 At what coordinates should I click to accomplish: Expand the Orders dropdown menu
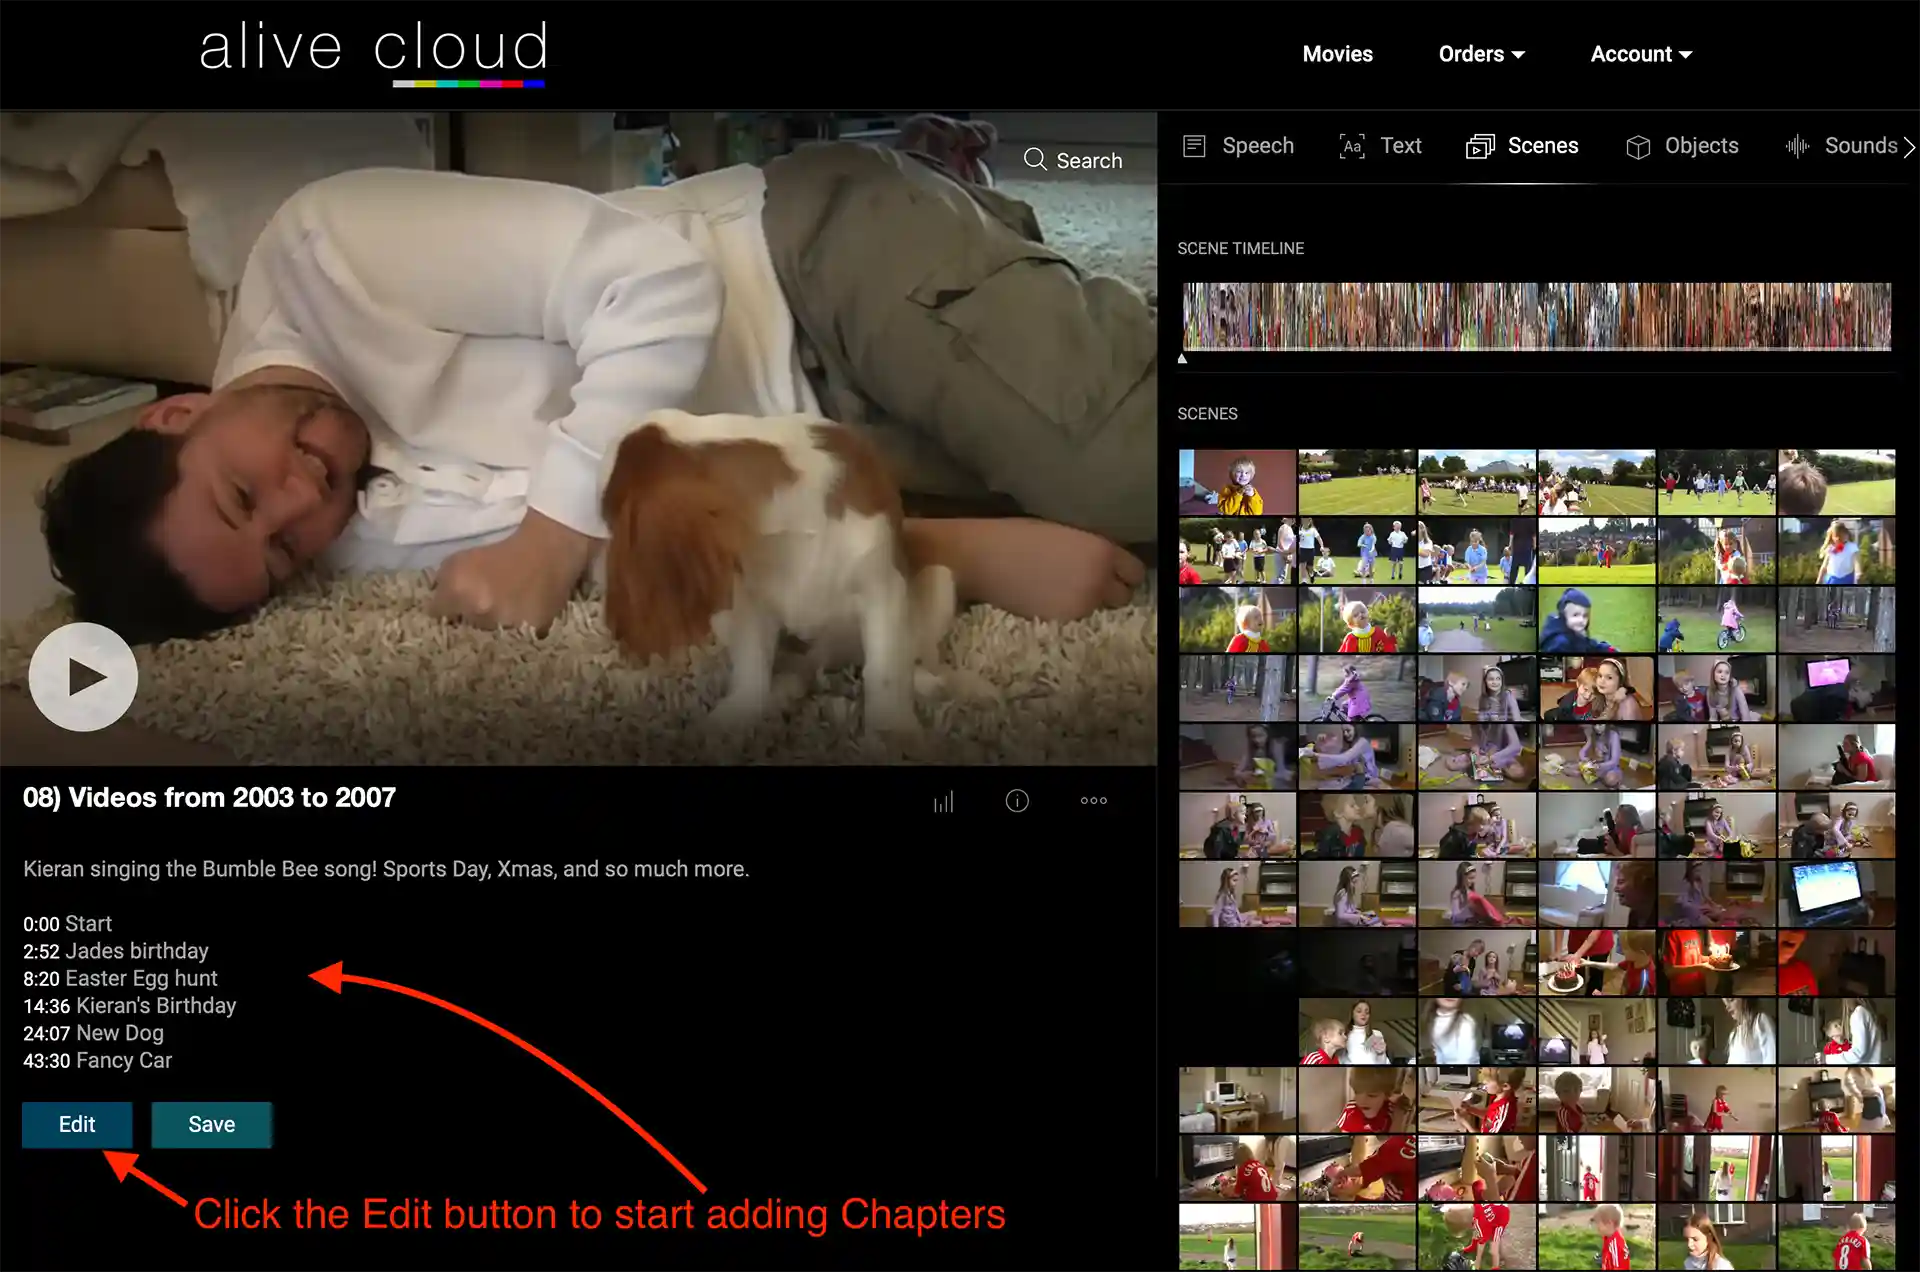tap(1481, 54)
